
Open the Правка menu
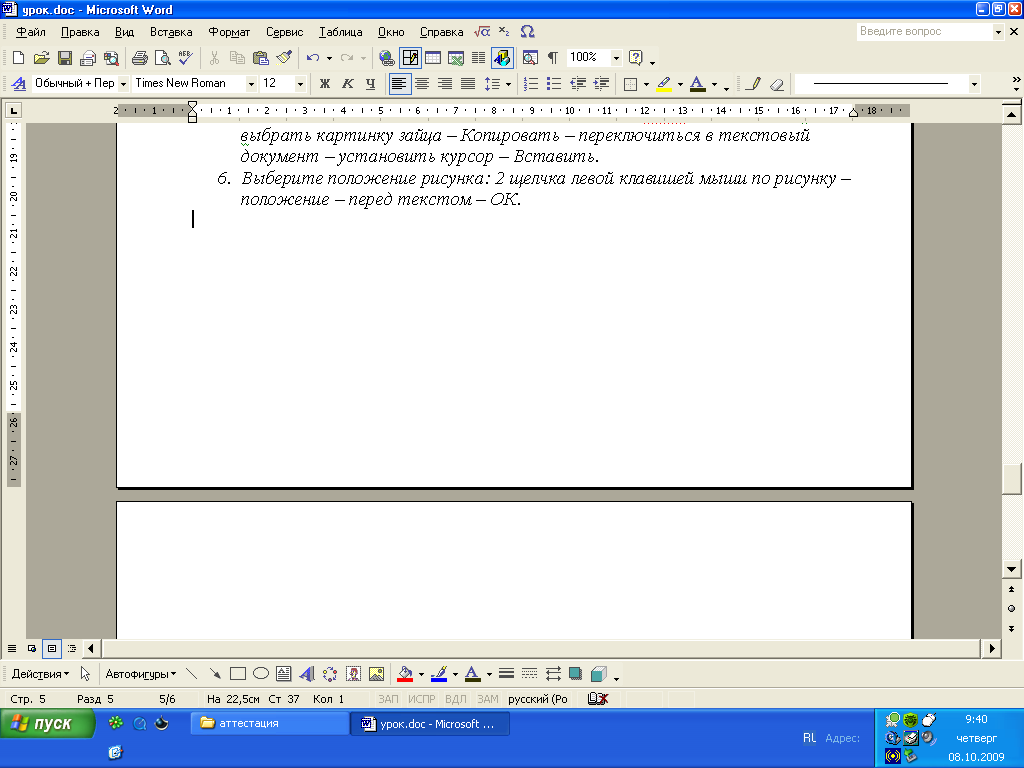80,32
